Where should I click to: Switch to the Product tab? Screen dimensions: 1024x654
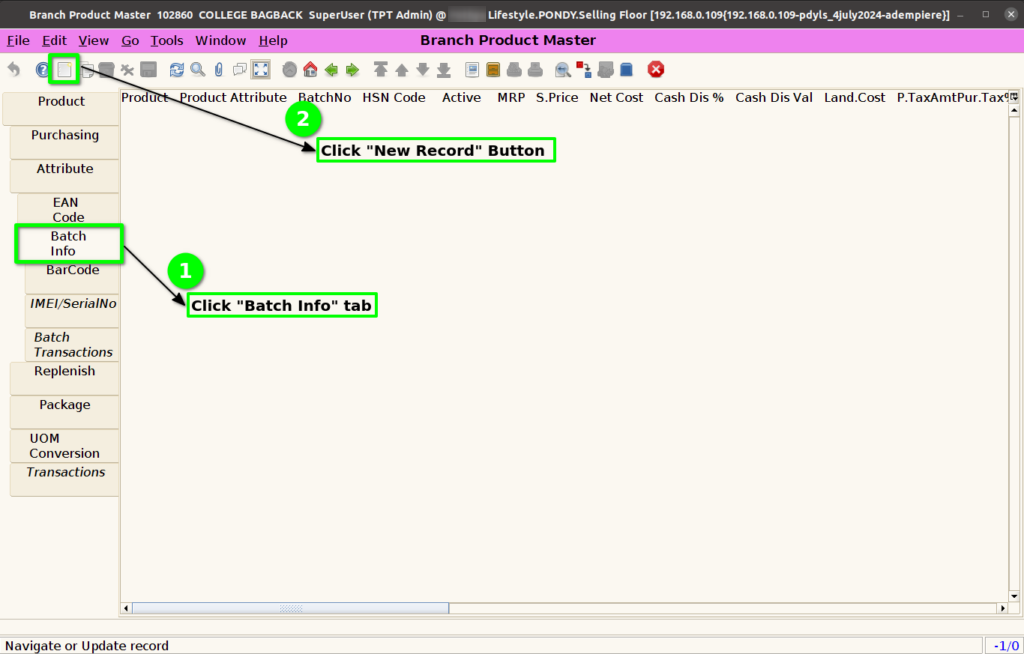coord(61,108)
